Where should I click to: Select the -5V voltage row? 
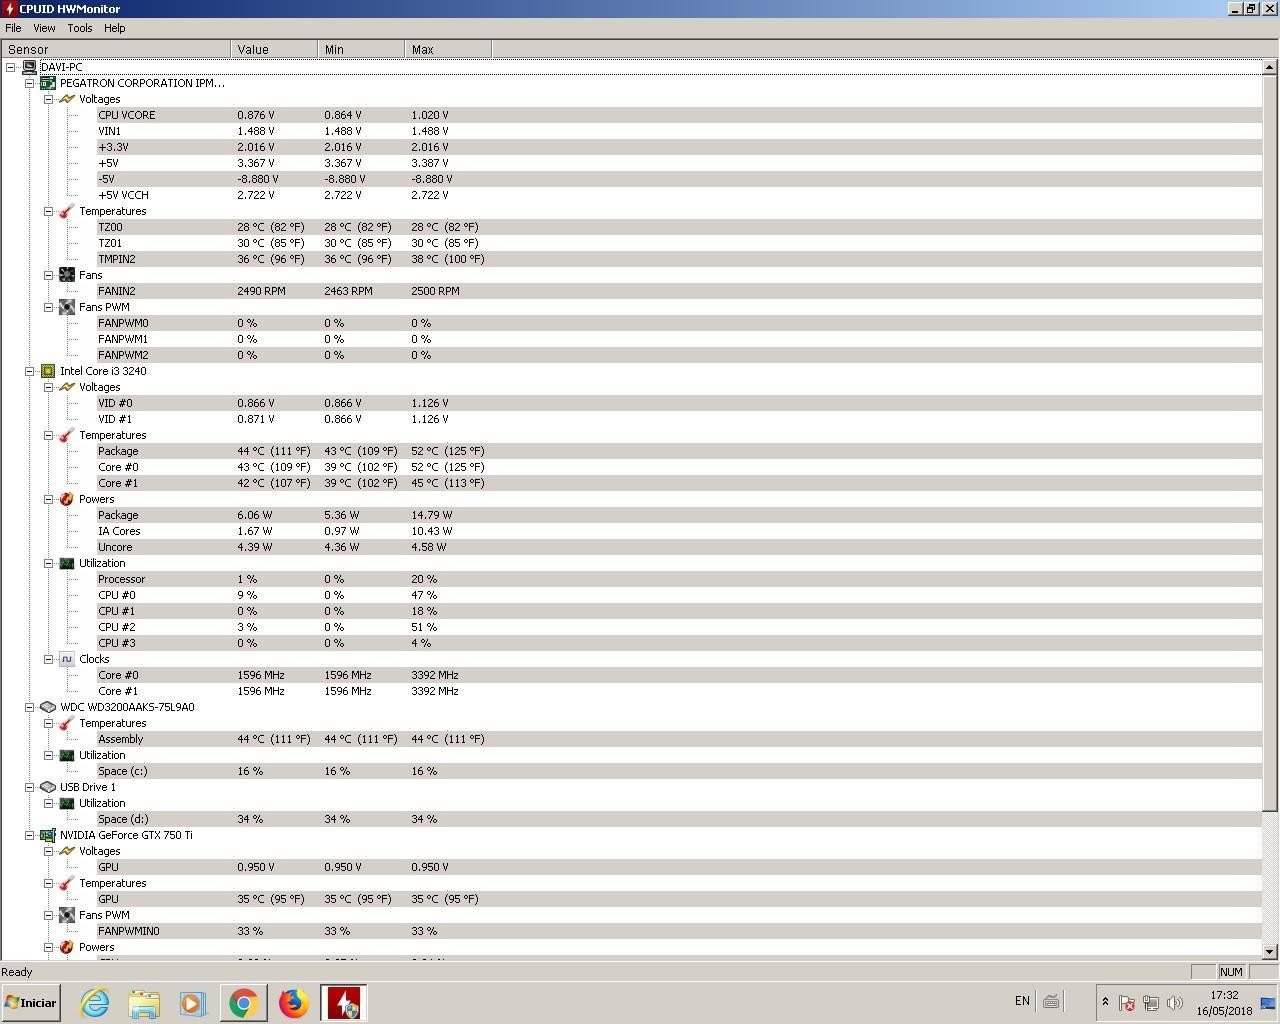pyautogui.click(x=679, y=179)
